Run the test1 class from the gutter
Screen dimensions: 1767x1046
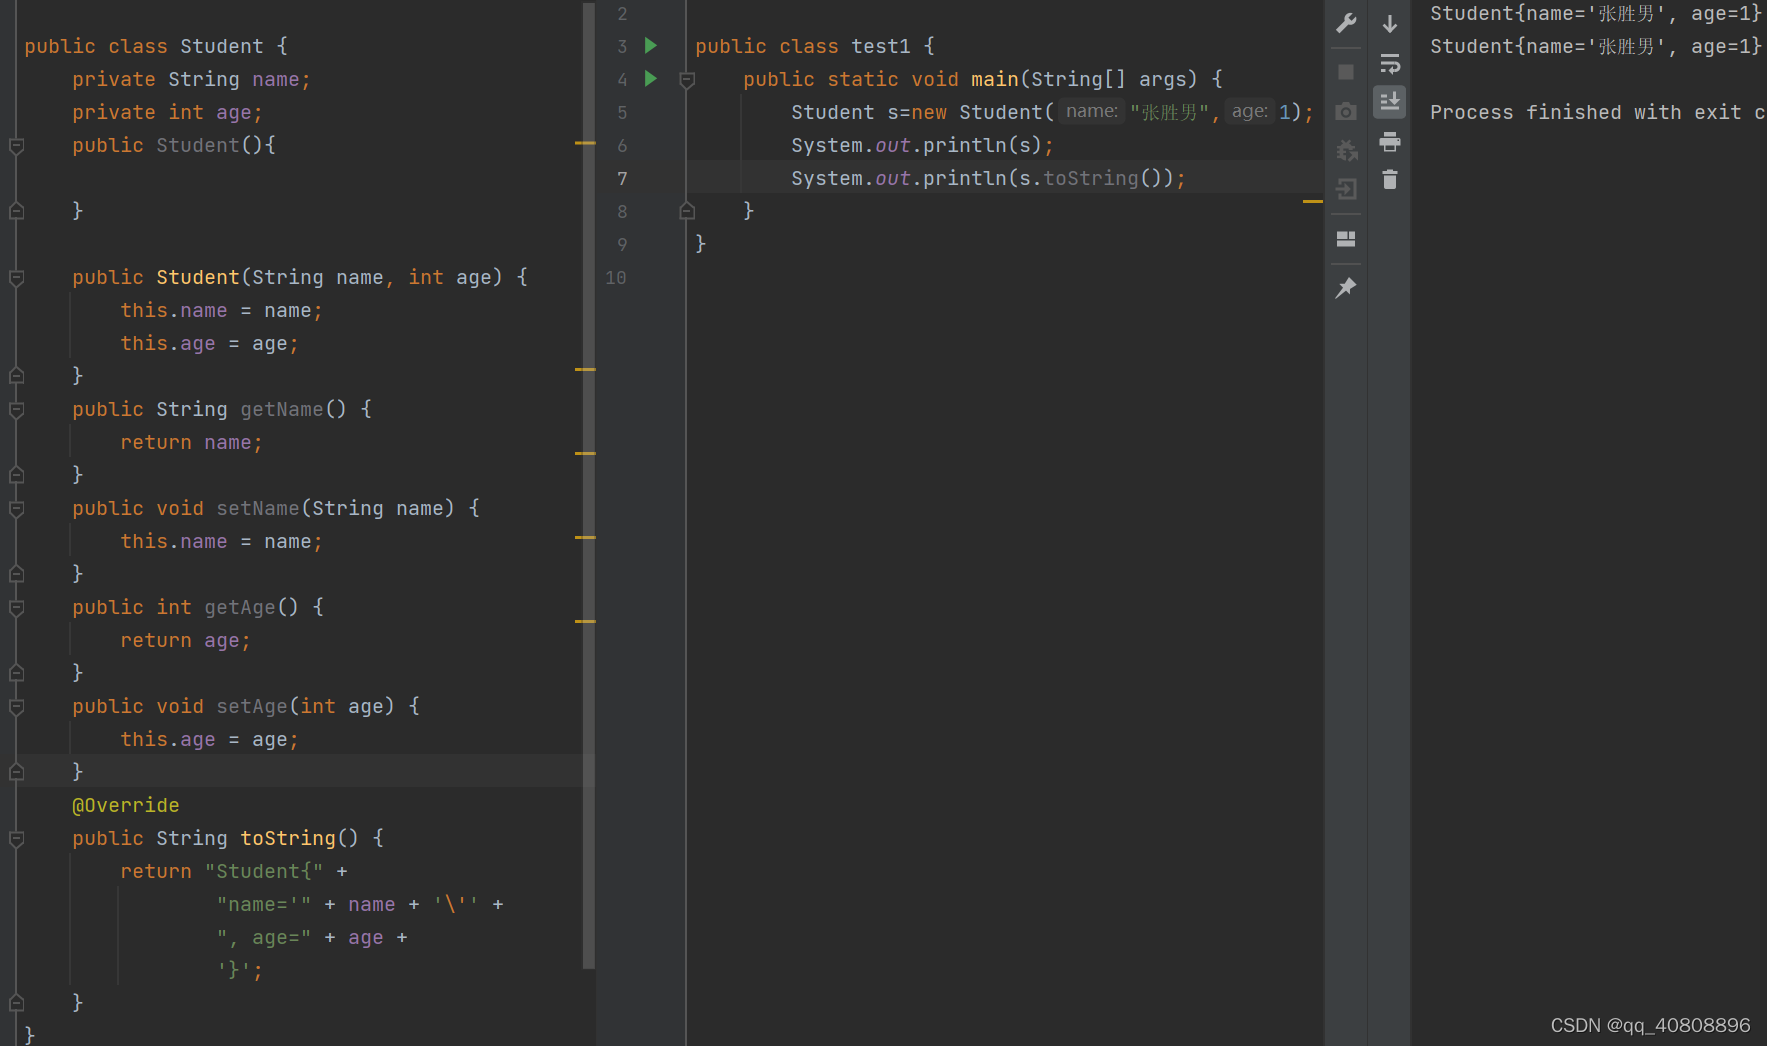[651, 46]
